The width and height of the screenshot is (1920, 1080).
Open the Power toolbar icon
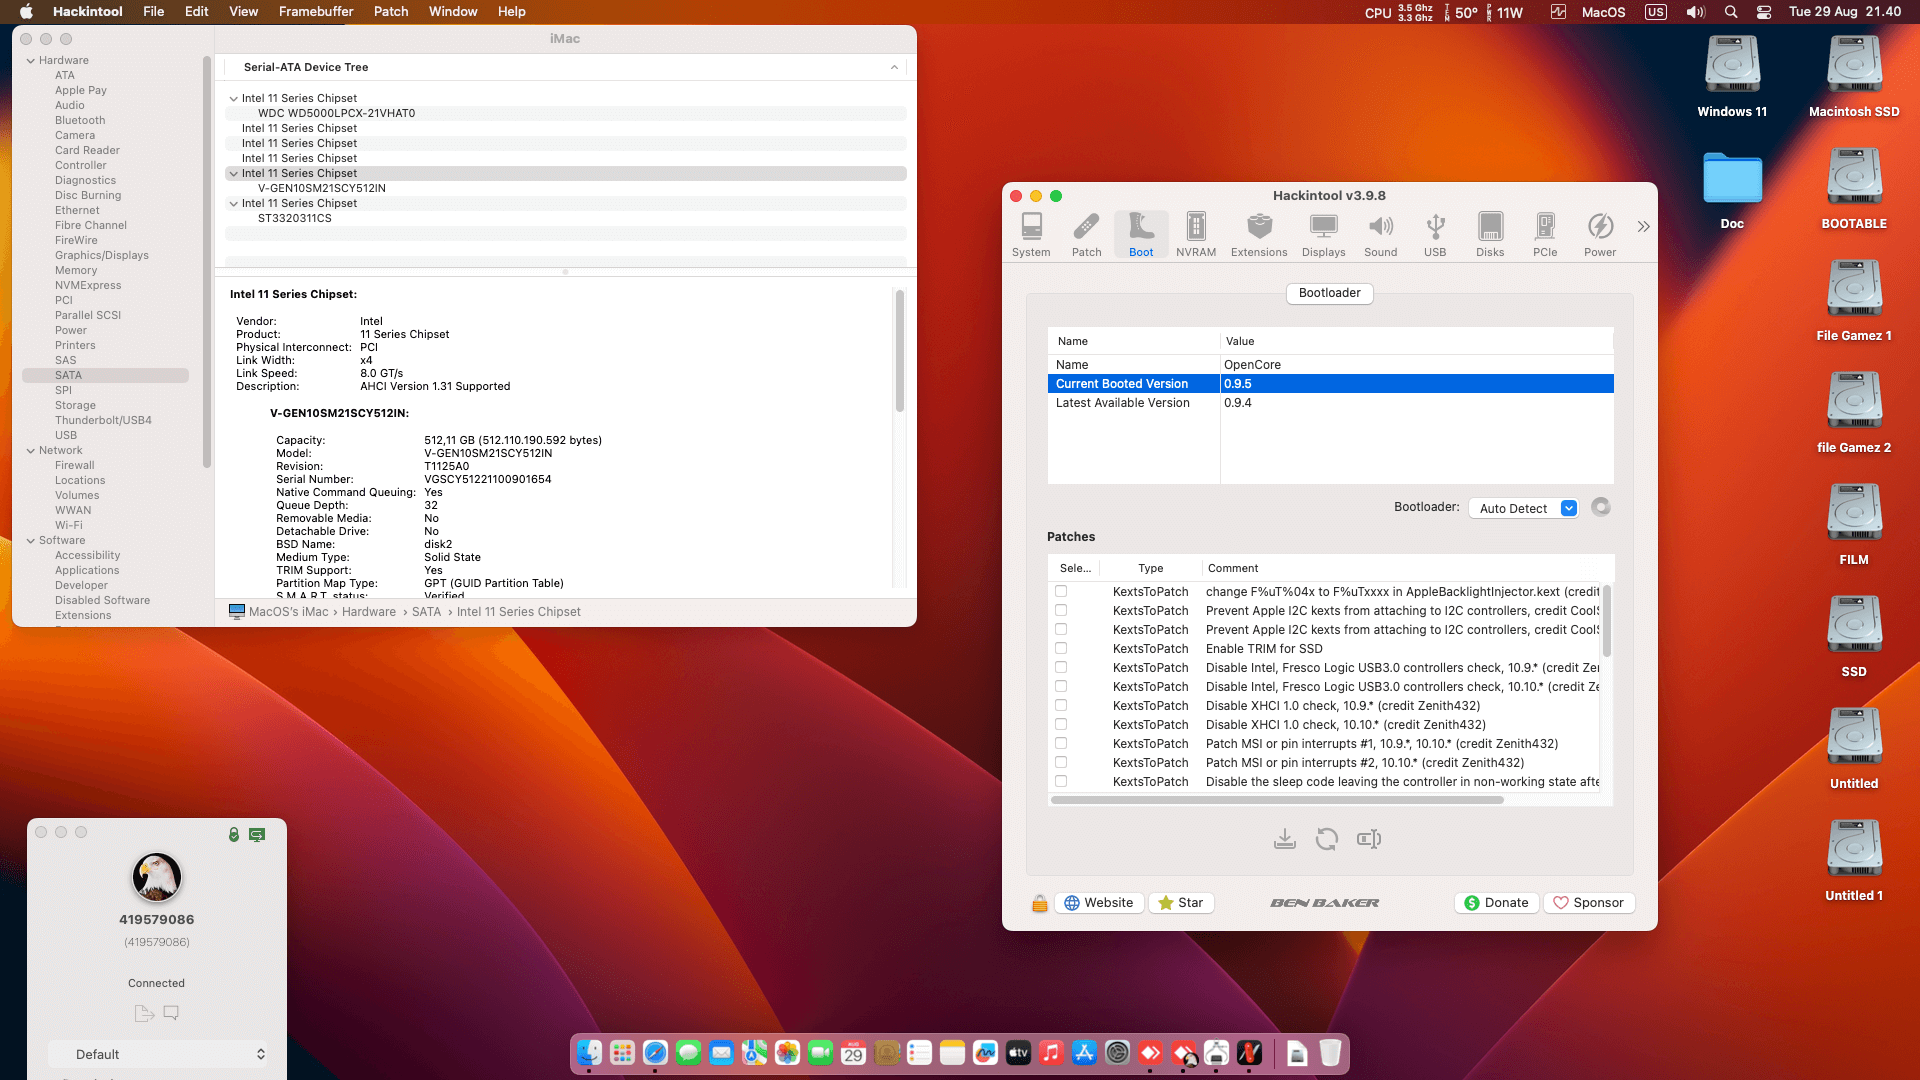pyautogui.click(x=1599, y=234)
